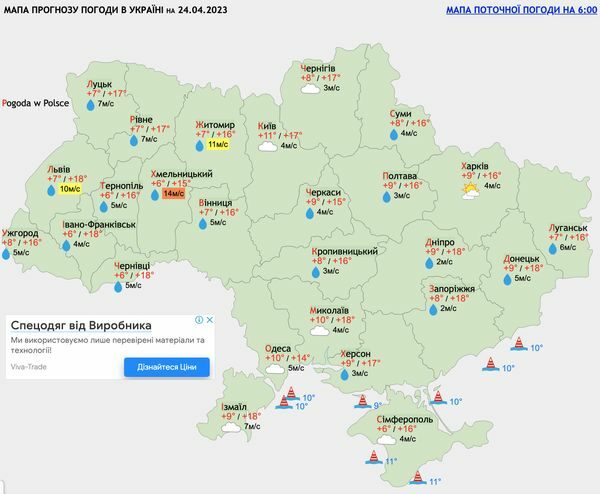
Task: Select the city Сімферополь
Action: (x=404, y=420)
